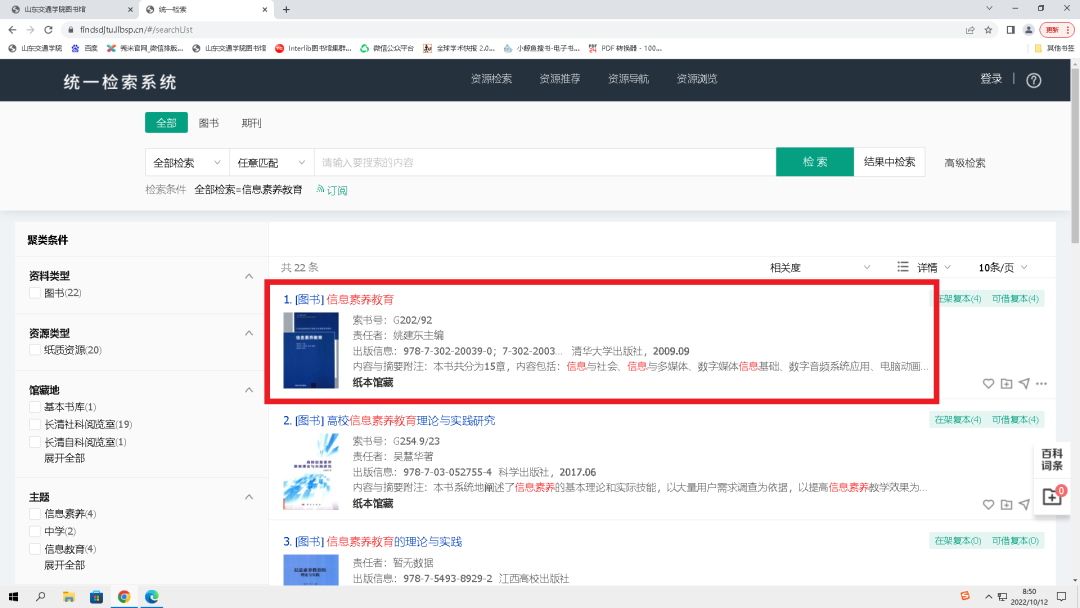Open Chrome profile avatar icon
The width and height of the screenshot is (1080, 608).
click(1028, 30)
